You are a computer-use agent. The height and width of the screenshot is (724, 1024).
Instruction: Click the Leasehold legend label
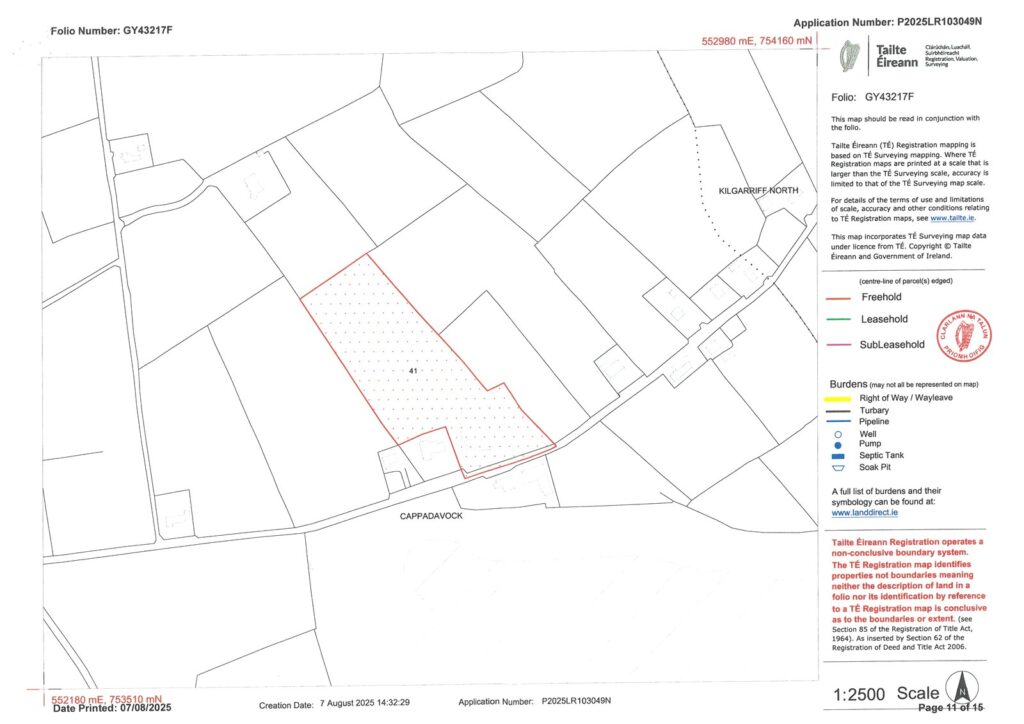coord(884,319)
